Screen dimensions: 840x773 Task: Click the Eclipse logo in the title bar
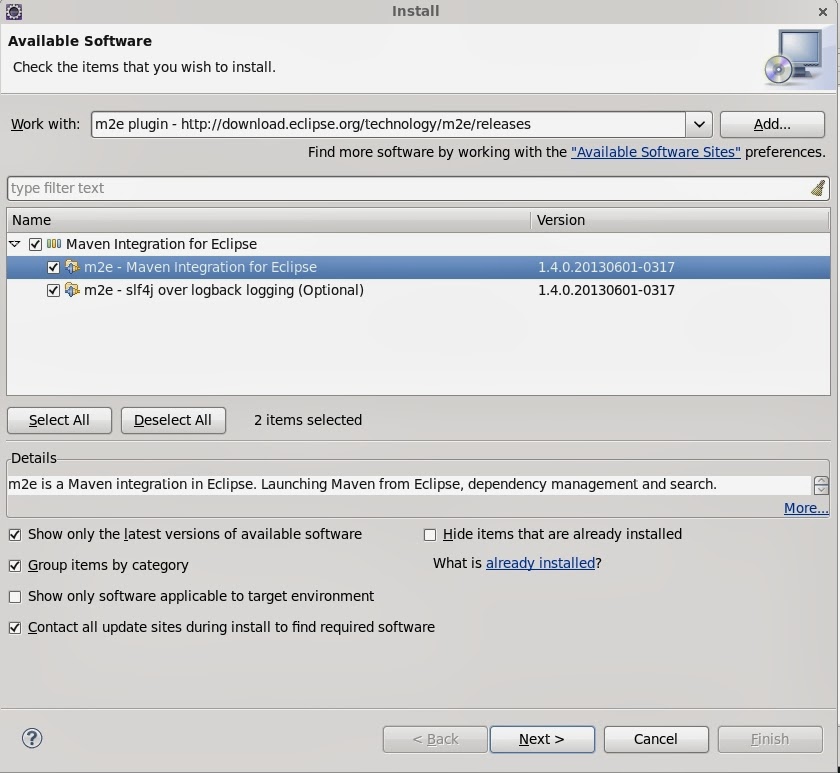[14, 11]
